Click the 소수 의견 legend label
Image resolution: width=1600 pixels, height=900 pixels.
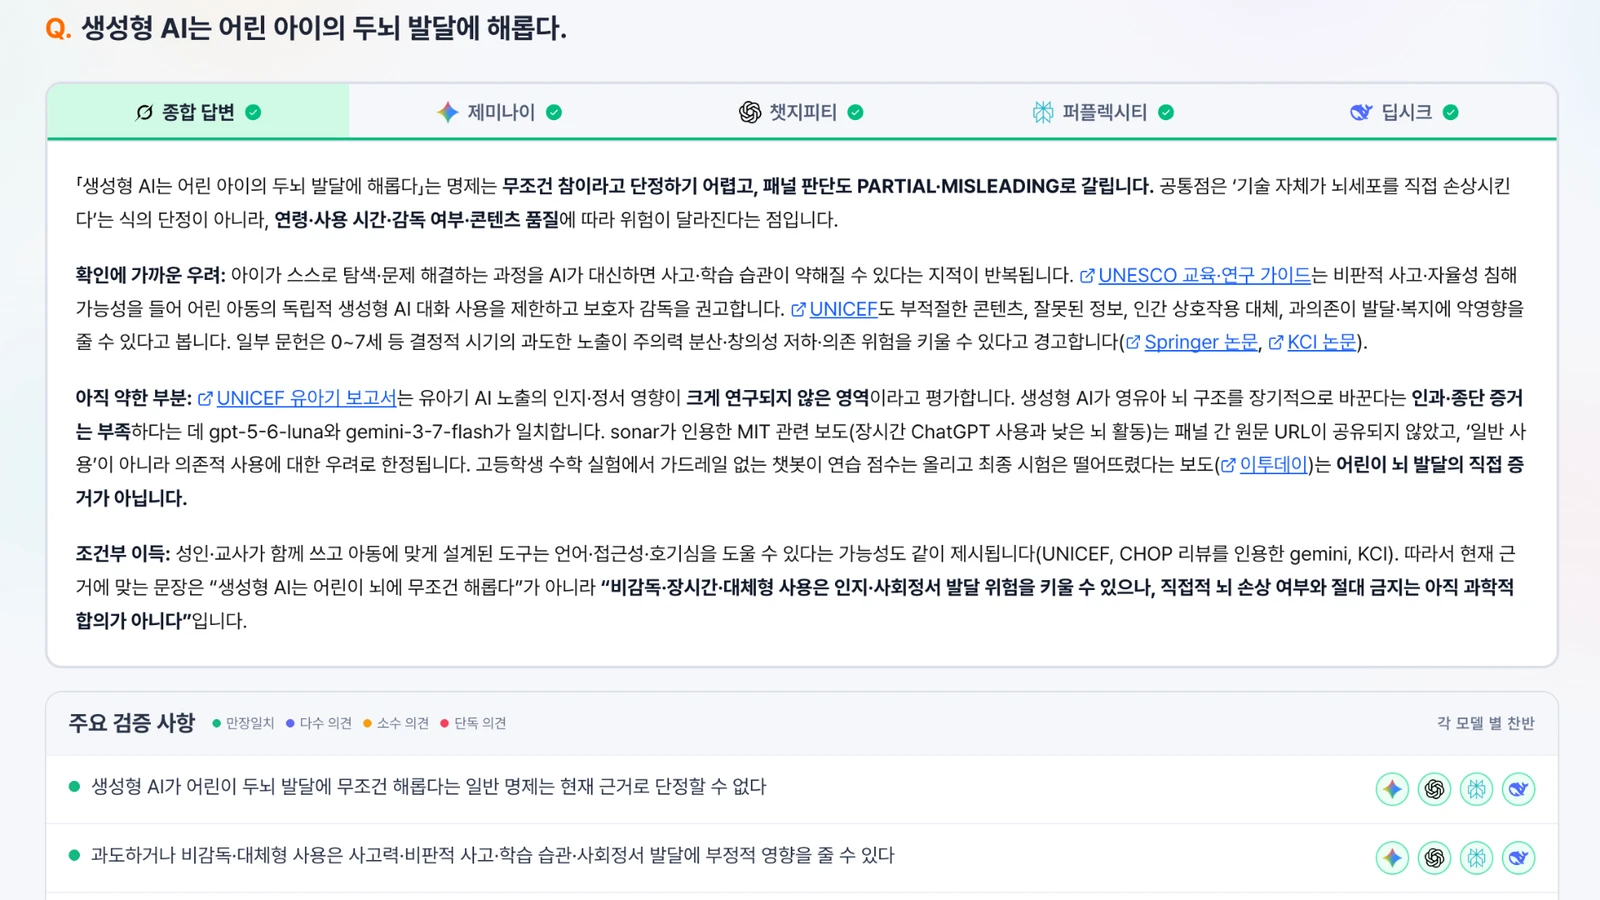(x=402, y=723)
